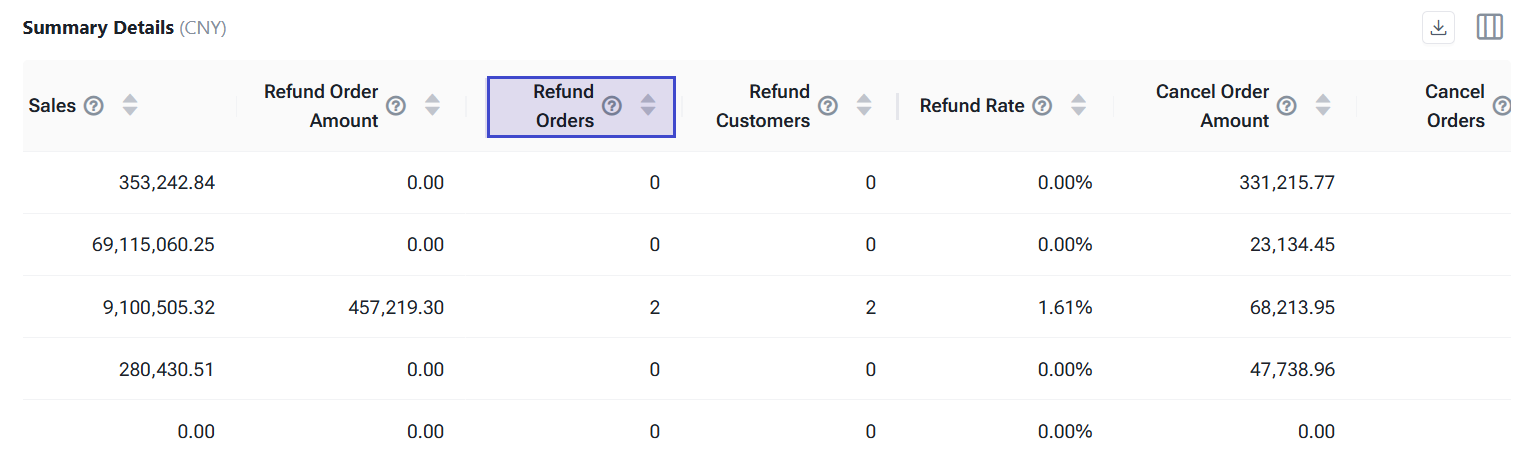Click the download export icon
This screenshot has height=461, width=1528.
click(1438, 28)
